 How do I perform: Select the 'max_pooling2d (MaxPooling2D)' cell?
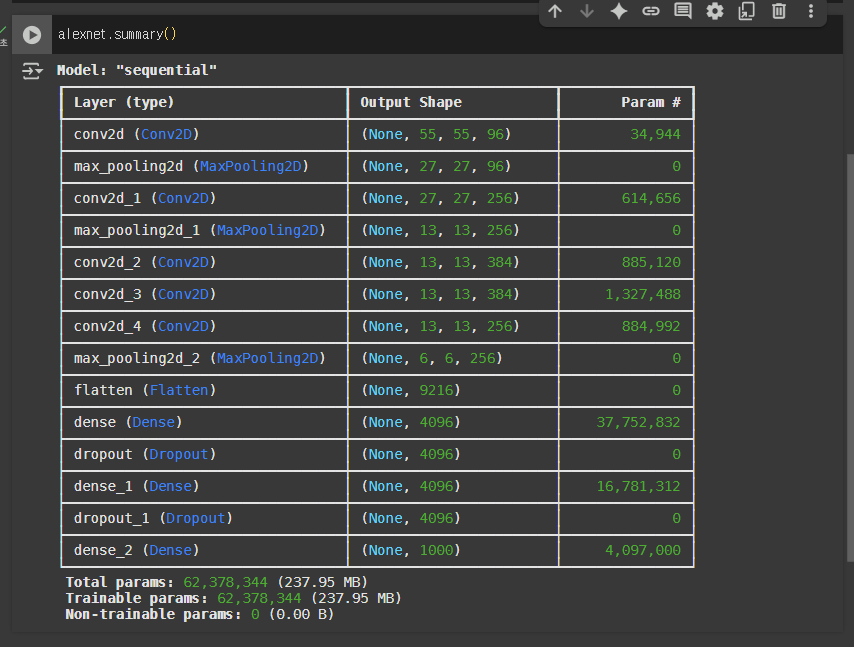click(x=191, y=167)
